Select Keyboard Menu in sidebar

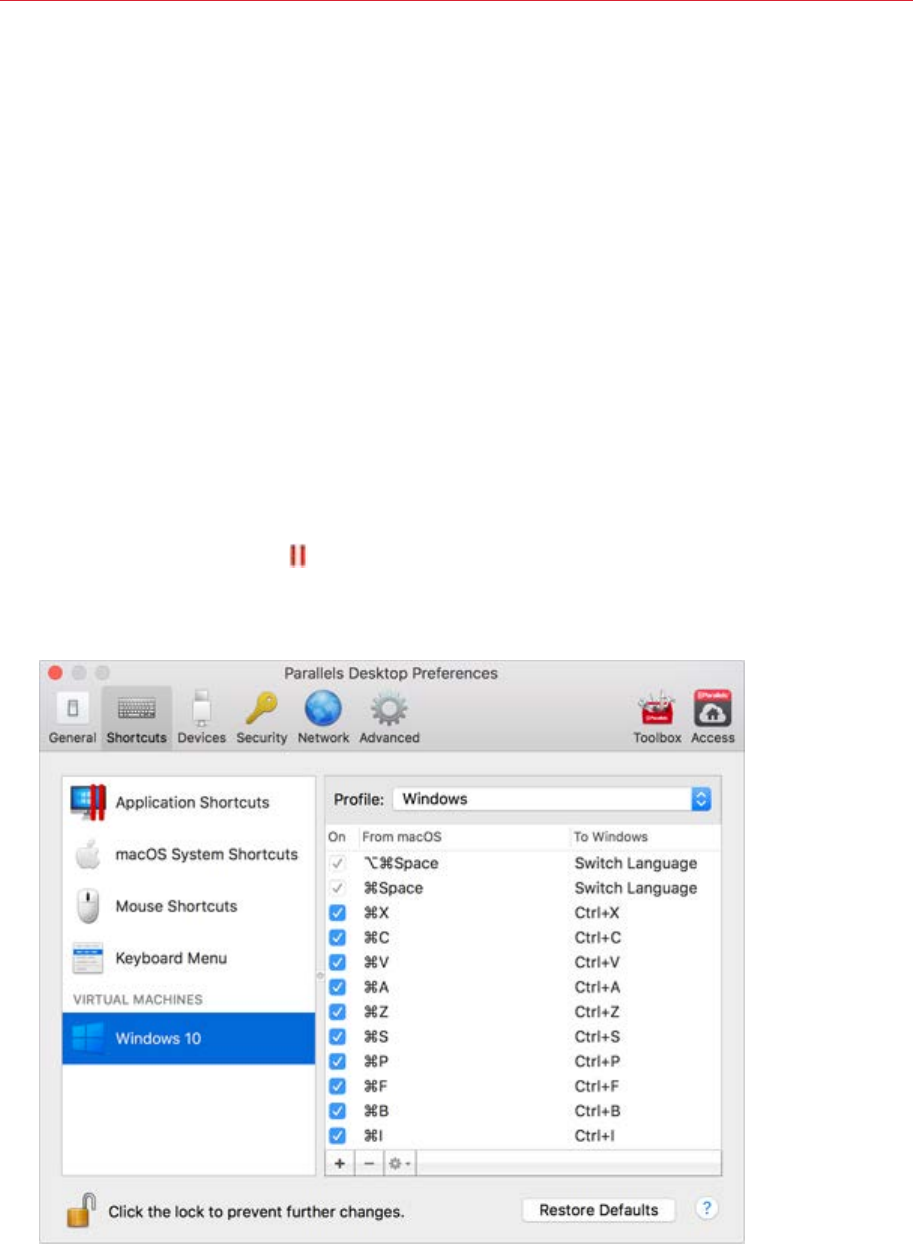pyautogui.click(x=189, y=958)
